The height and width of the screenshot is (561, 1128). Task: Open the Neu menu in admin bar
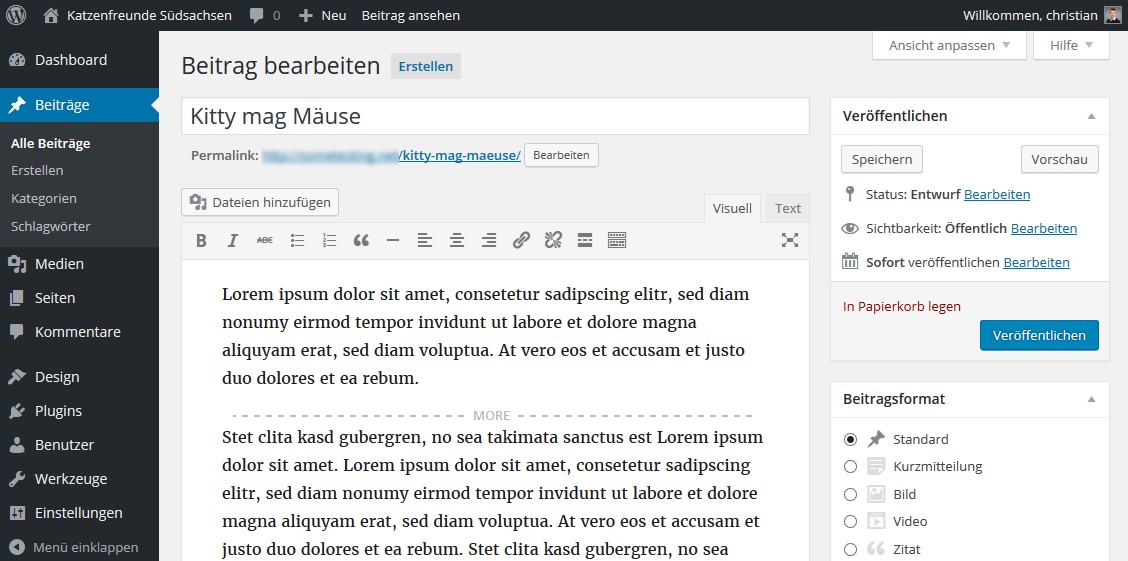pos(322,15)
